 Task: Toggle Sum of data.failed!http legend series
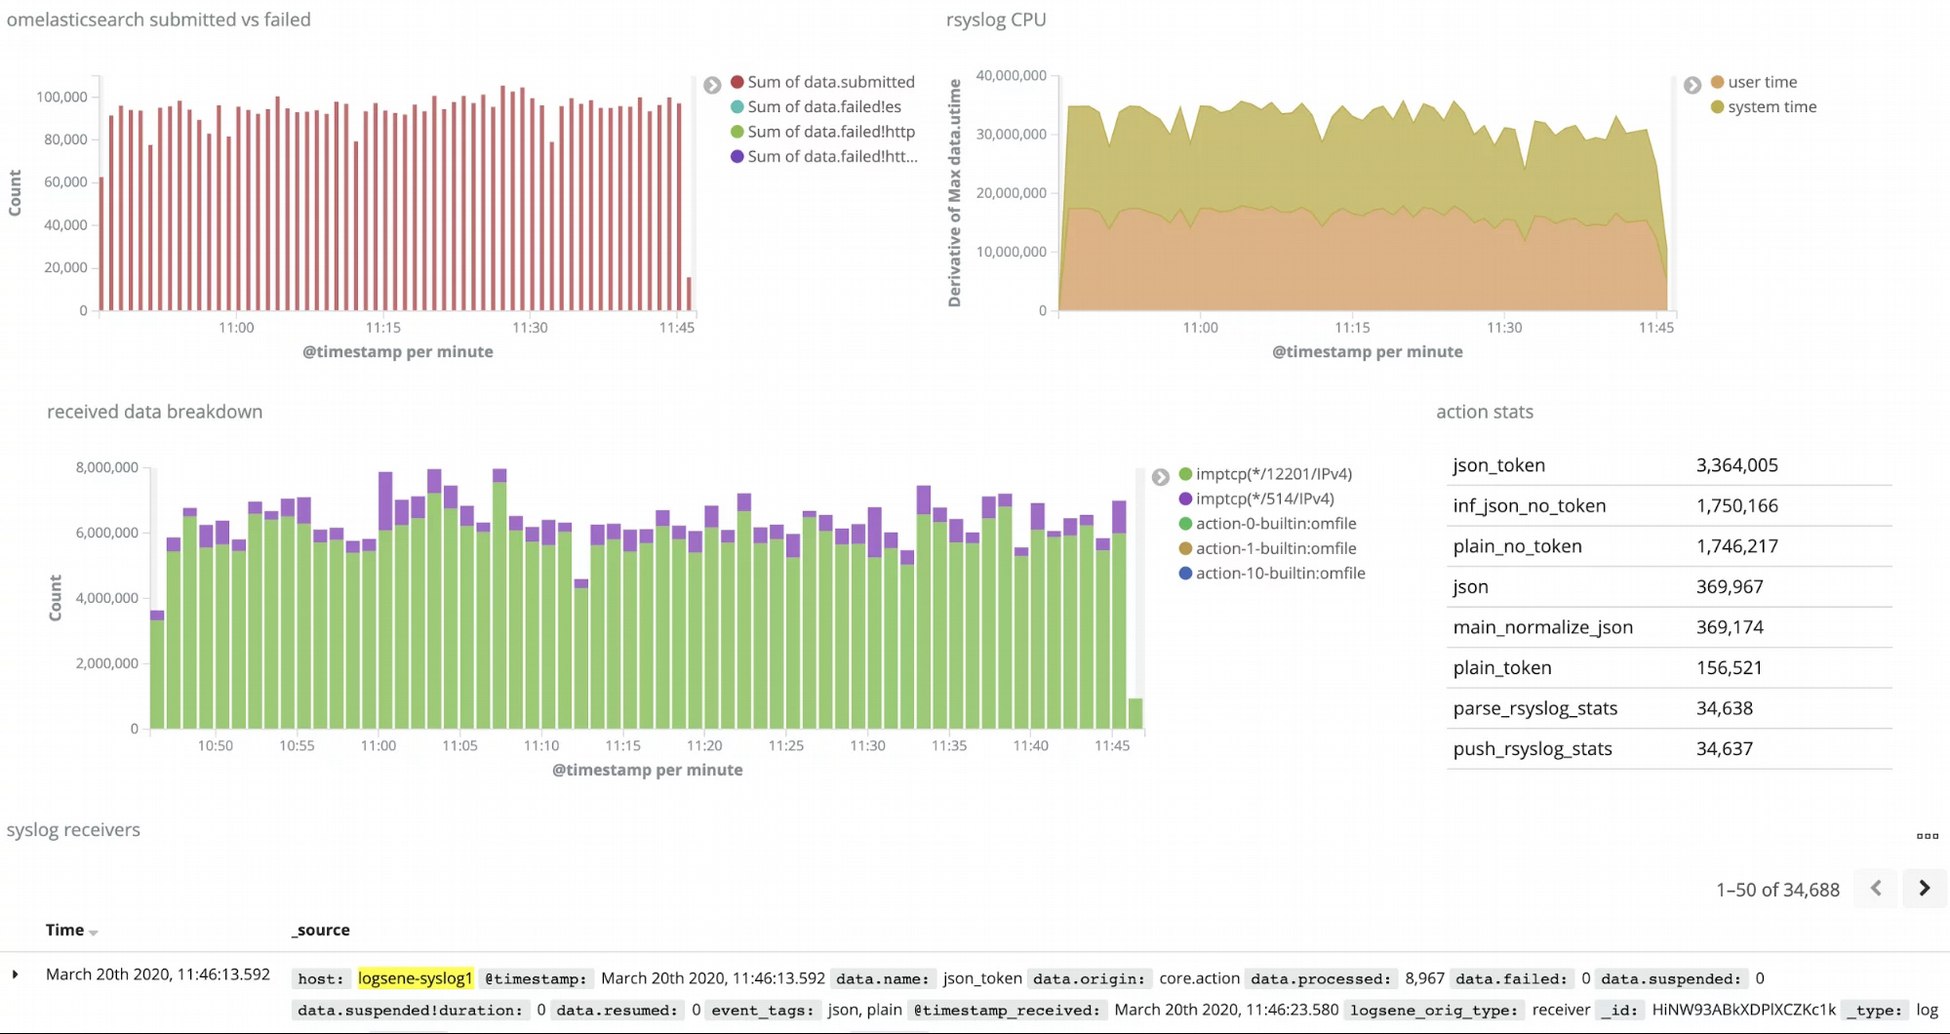(823, 132)
